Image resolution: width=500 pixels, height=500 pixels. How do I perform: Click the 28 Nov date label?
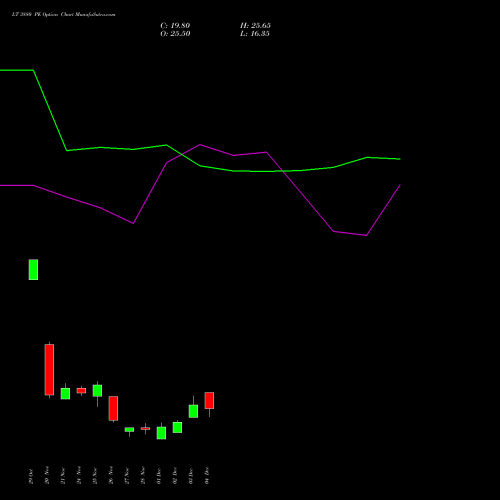click(143, 475)
